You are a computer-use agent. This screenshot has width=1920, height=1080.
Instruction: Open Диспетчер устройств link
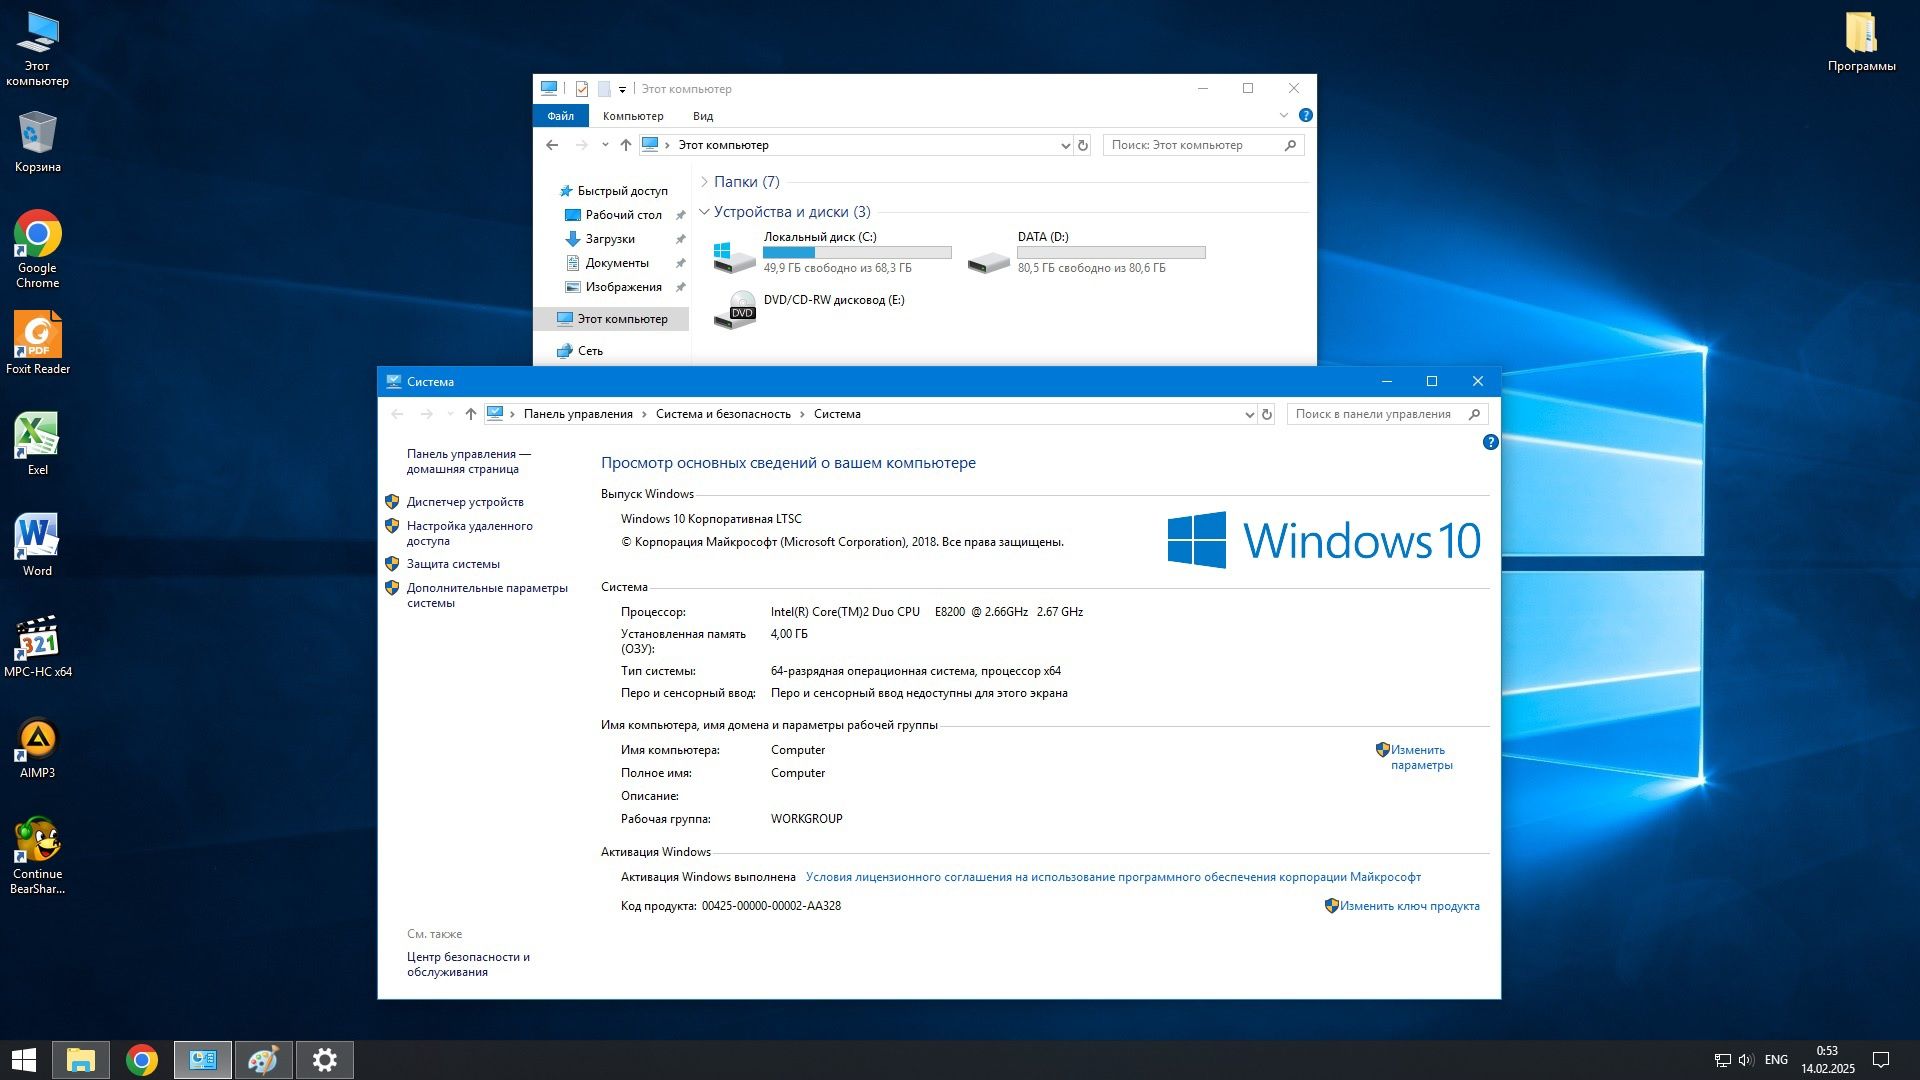point(465,502)
